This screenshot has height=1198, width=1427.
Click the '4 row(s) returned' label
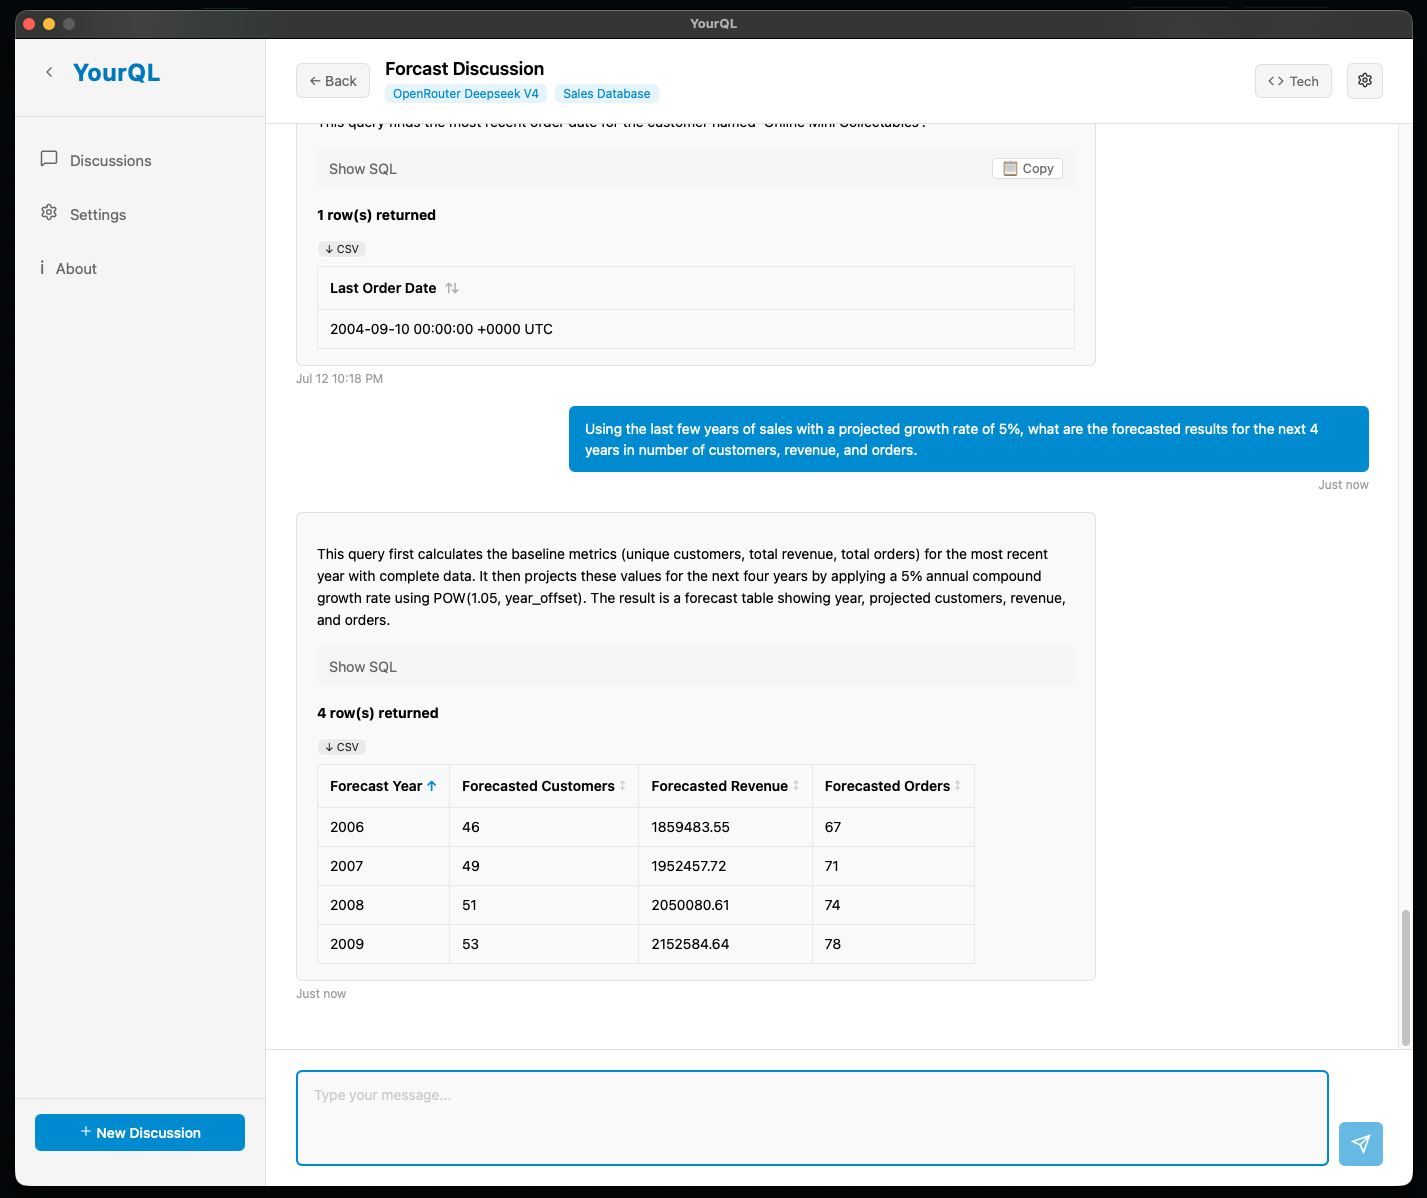coord(378,713)
